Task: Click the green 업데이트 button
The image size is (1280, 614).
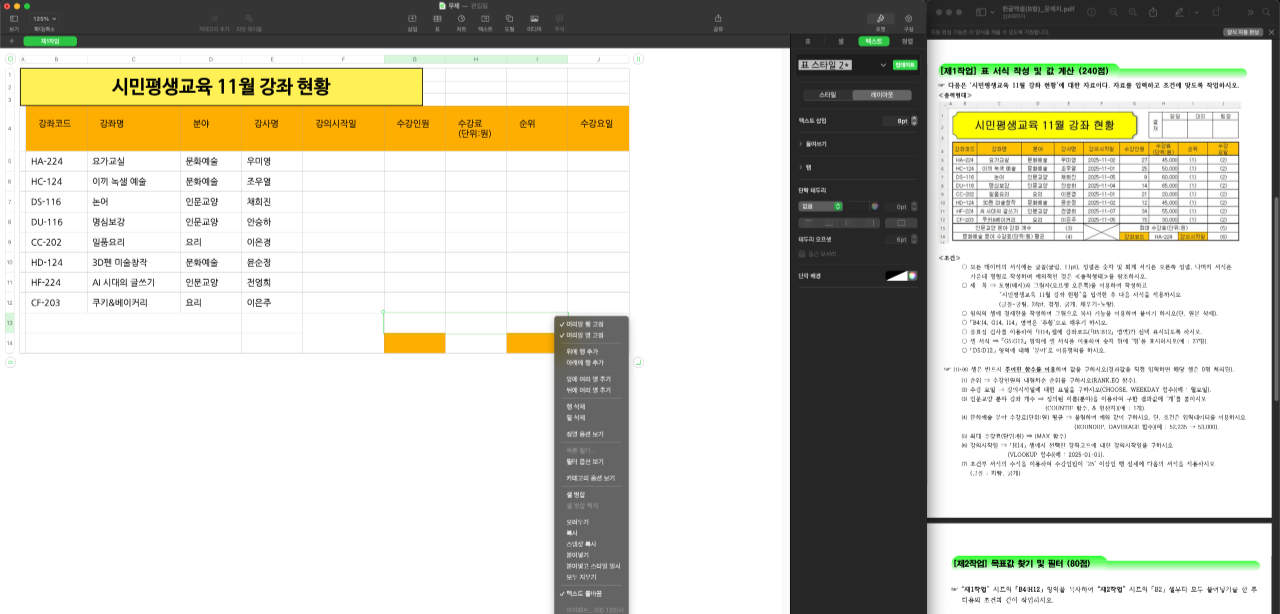Action: click(904, 65)
